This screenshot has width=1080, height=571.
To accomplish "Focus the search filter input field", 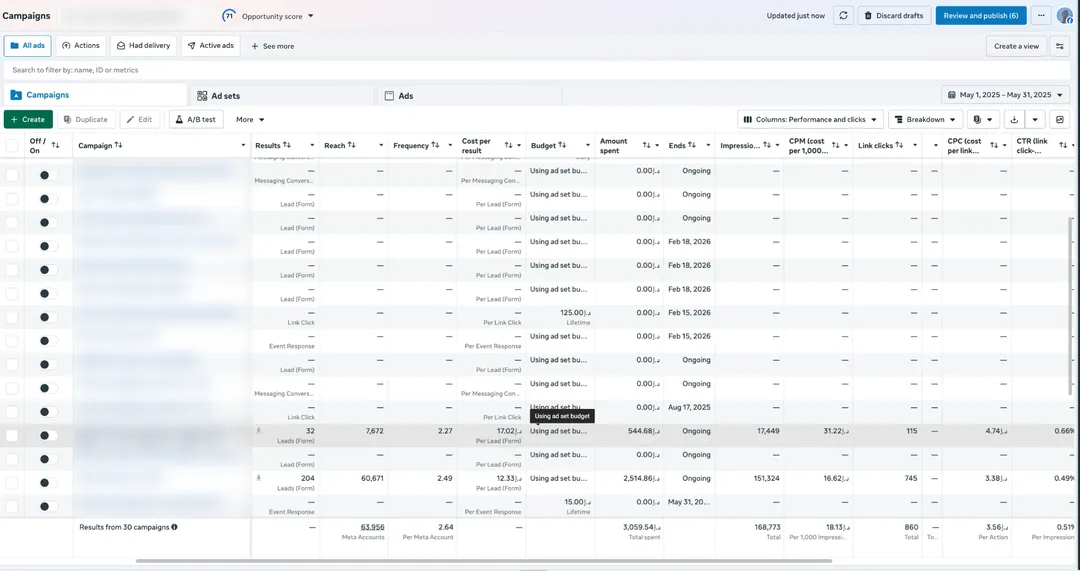I will coord(537,70).
